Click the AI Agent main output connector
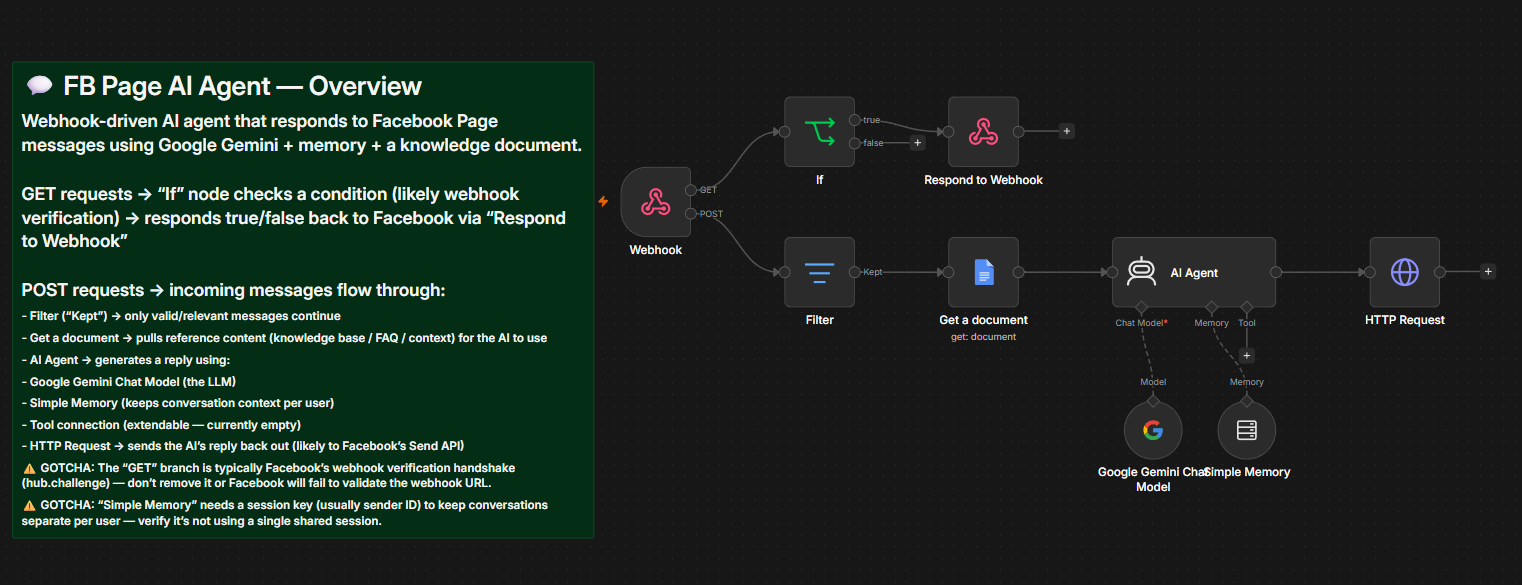The height and width of the screenshot is (585, 1522). click(1276, 272)
